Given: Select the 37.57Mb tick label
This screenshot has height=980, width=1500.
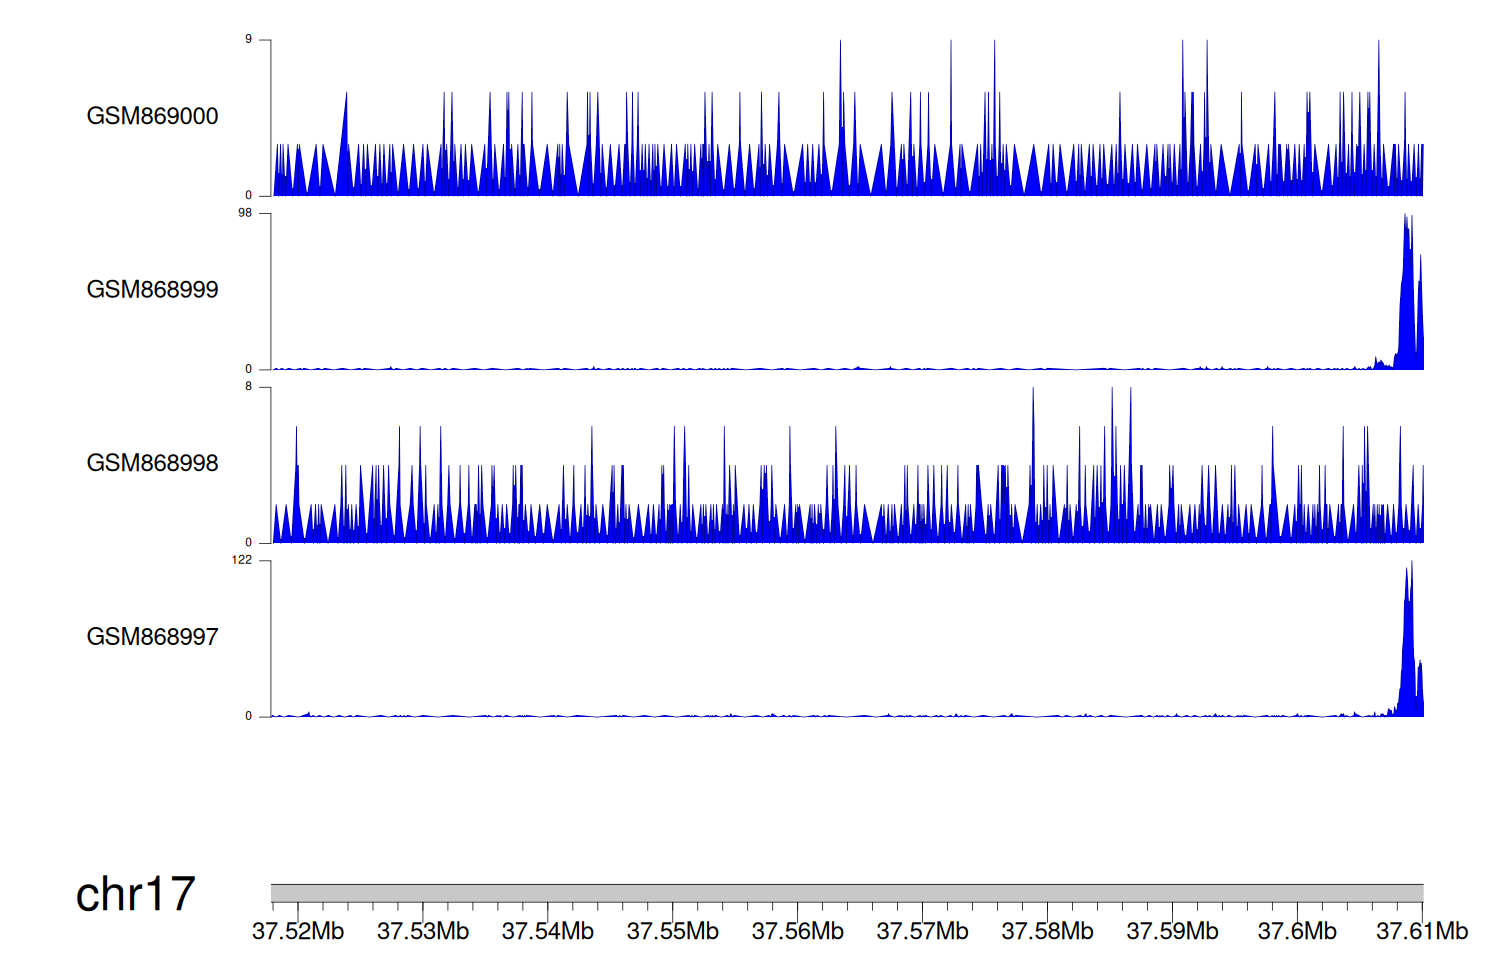Looking at the screenshot, I should [x=923, y=932].
